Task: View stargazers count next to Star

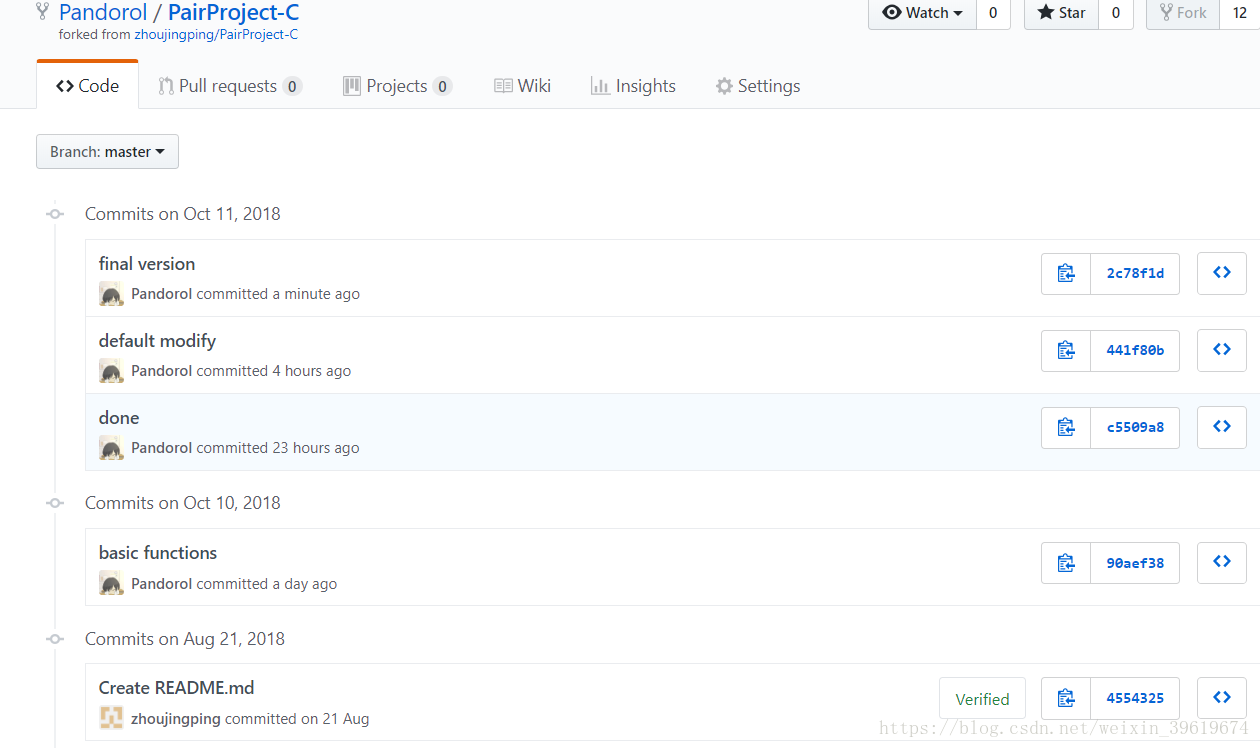Action: pos(1116,13)
